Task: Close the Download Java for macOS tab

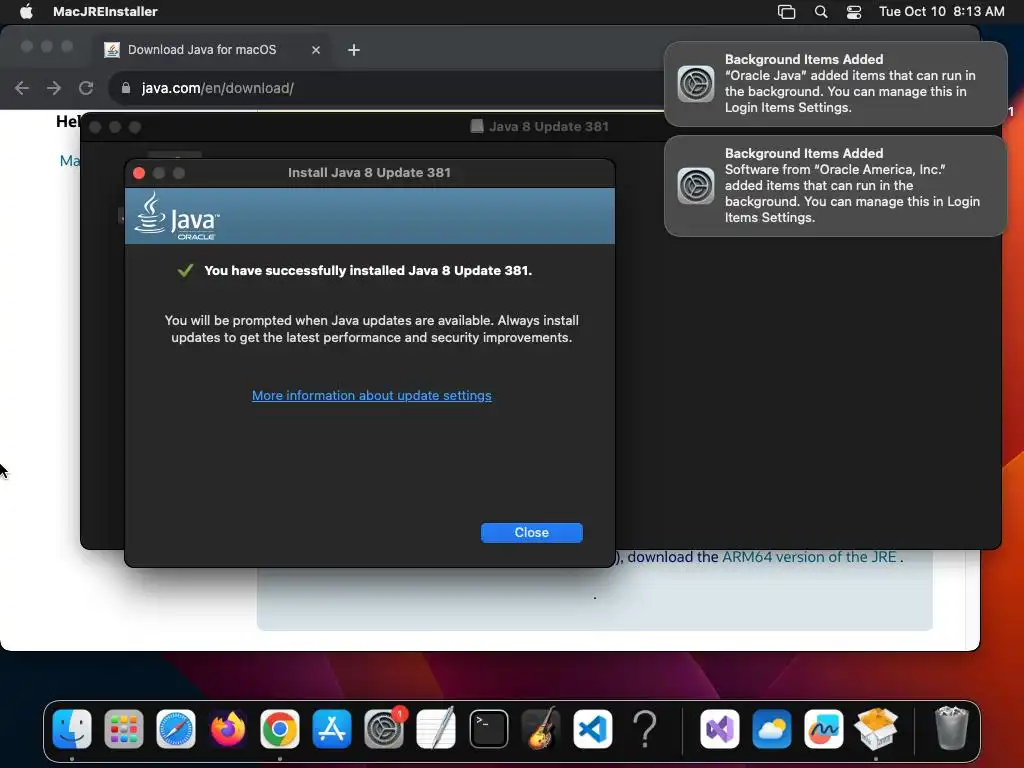Action: point(316,50)
